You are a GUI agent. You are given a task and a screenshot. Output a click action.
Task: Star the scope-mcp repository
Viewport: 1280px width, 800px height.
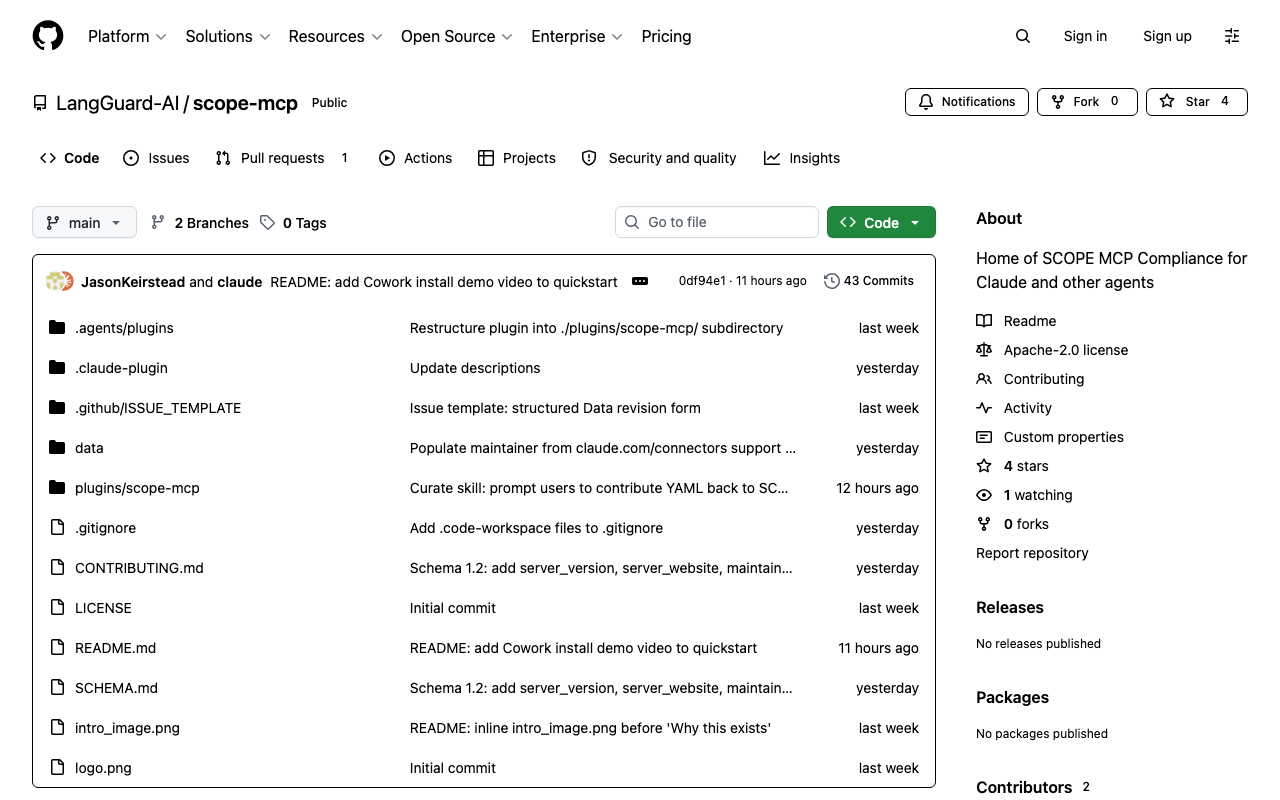point(1197,102)
